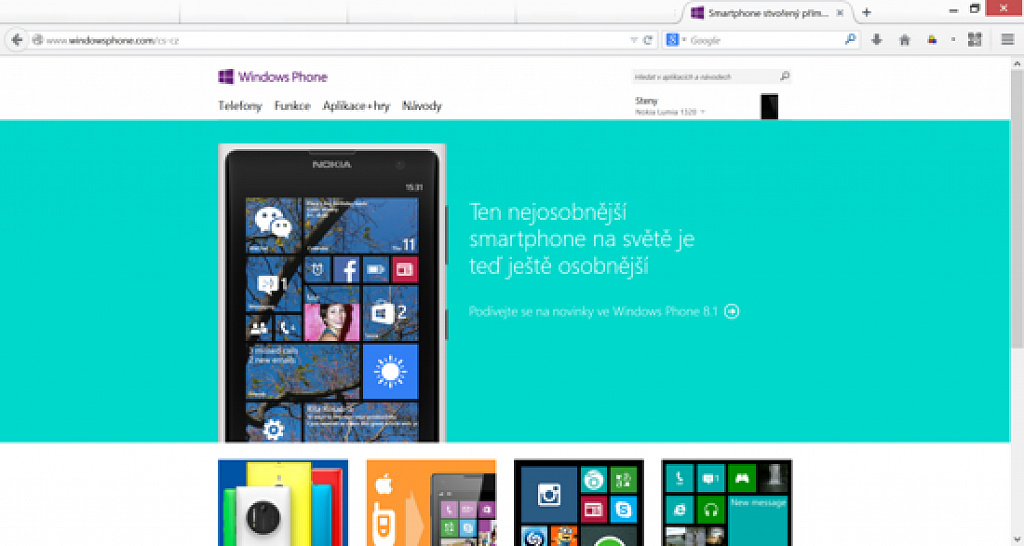Click the battery tile on the phone
Image resolution: width=1024 pixels, height=546 pixels.
tap(376, 269)
